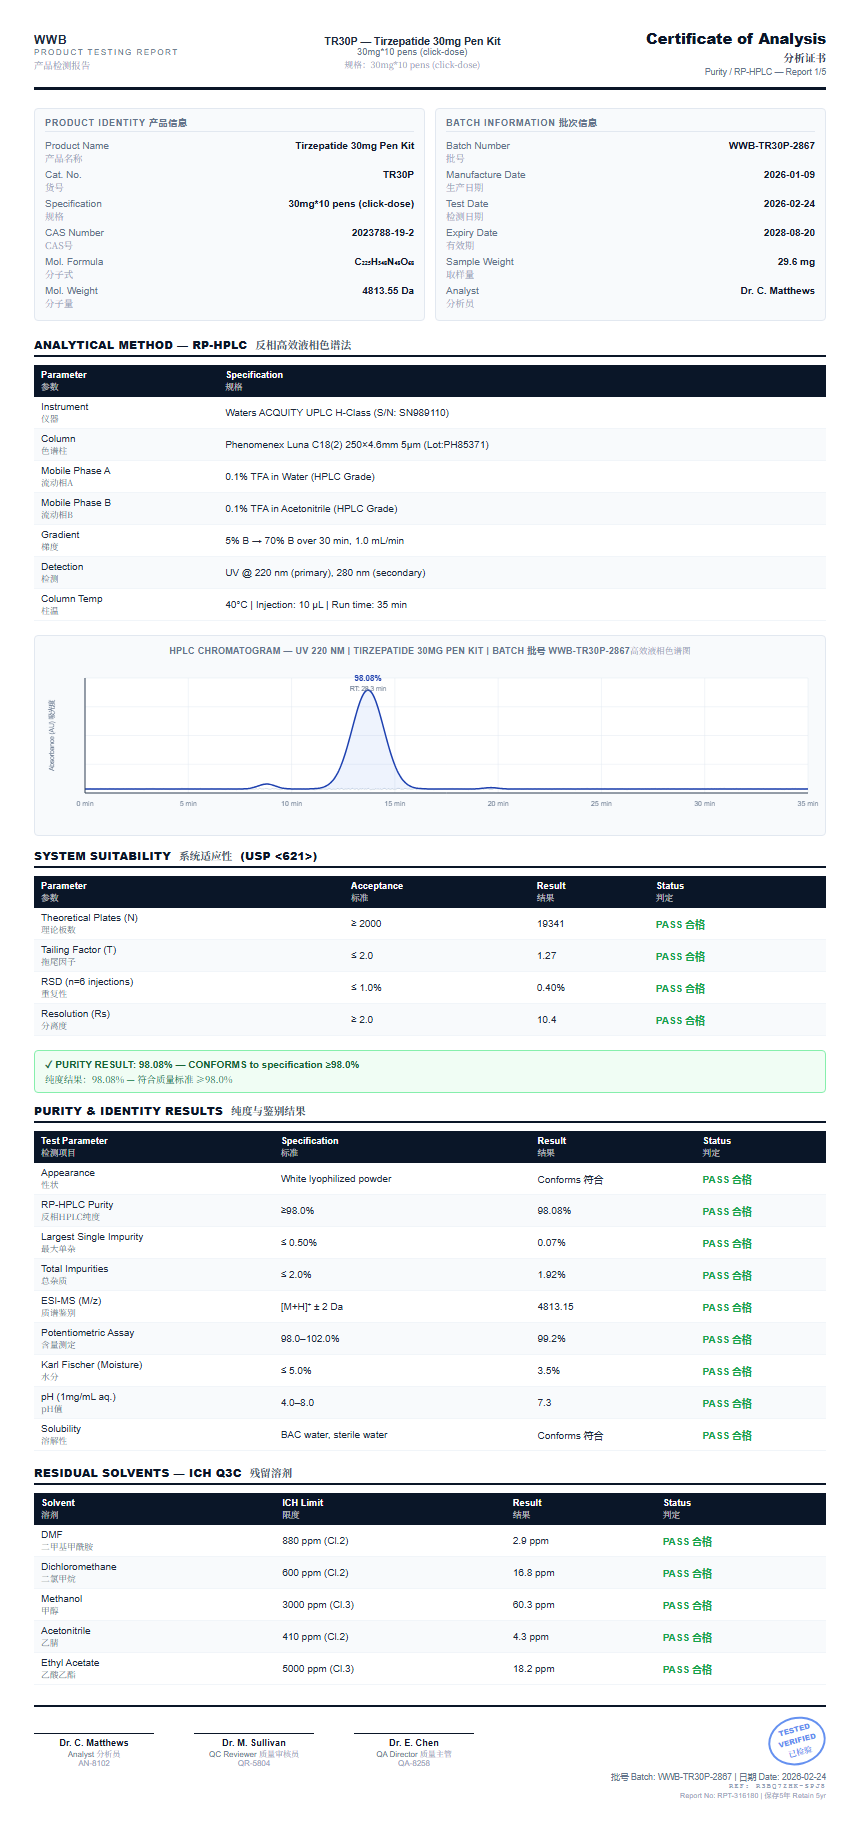Click the Resolution (Rs) result 10.4
The image size is (860, 1828).
(x=547, y=1020)
